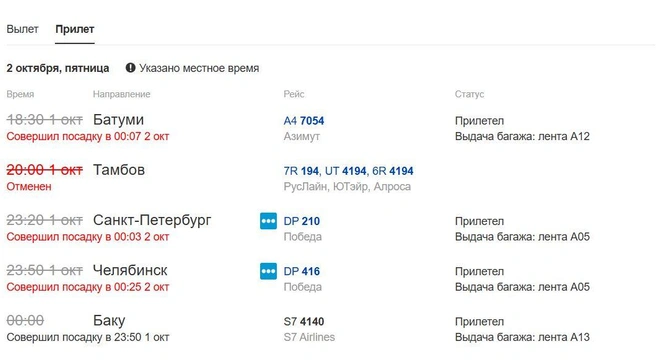Viewport: 656px width, 362px height.
Task: Click Победа under DP 416
Action: pos(302,287)
